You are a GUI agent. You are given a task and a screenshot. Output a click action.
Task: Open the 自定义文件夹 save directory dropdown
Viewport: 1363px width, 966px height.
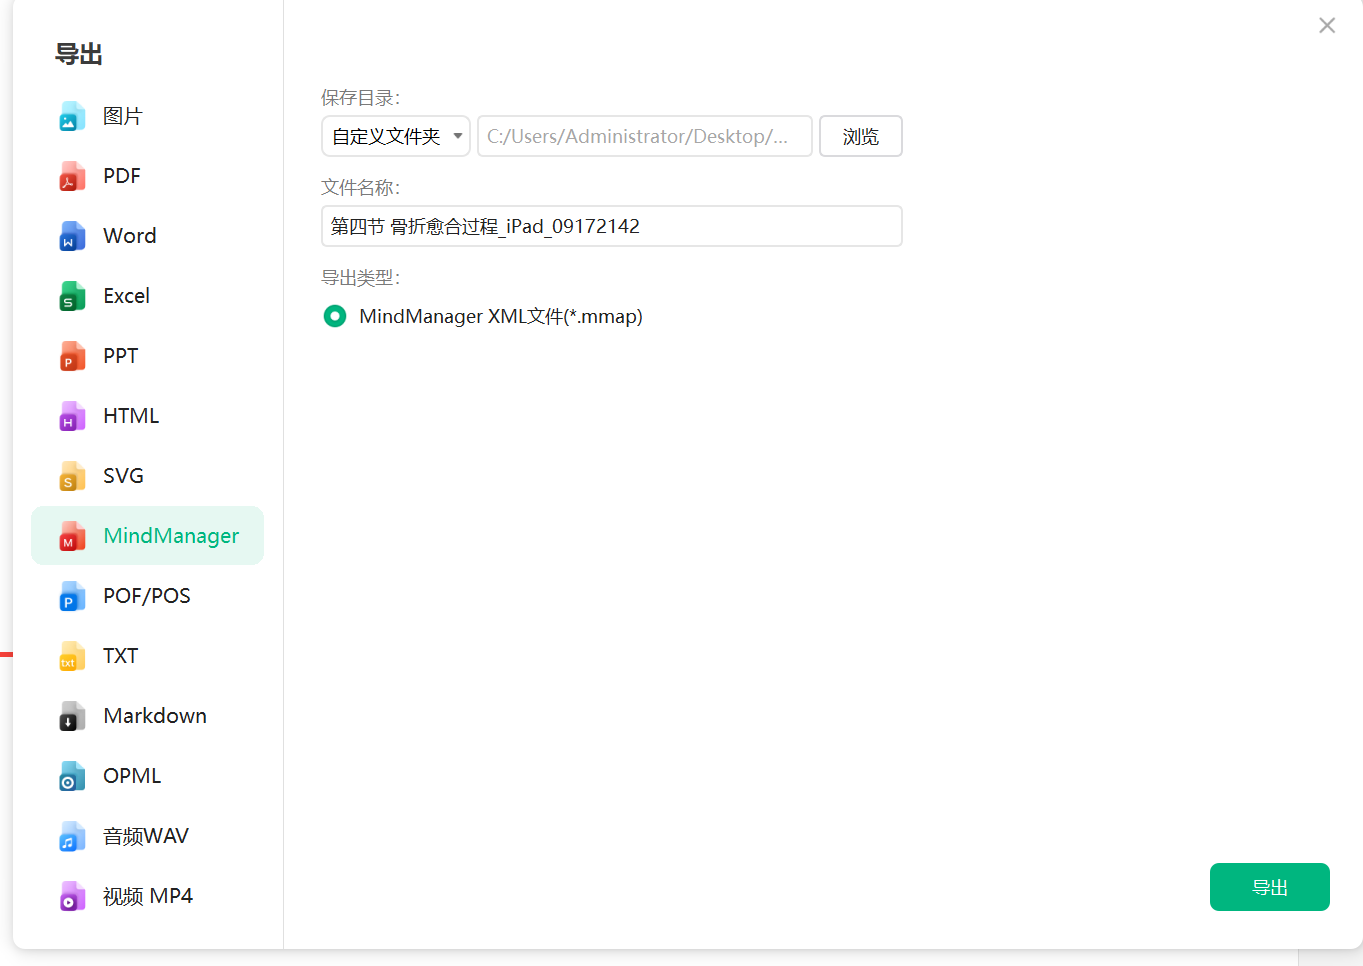pos(395,136)
